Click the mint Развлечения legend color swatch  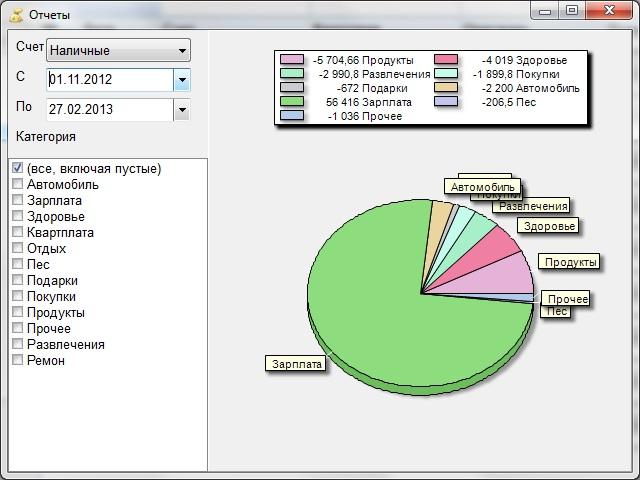click(292, 73)
